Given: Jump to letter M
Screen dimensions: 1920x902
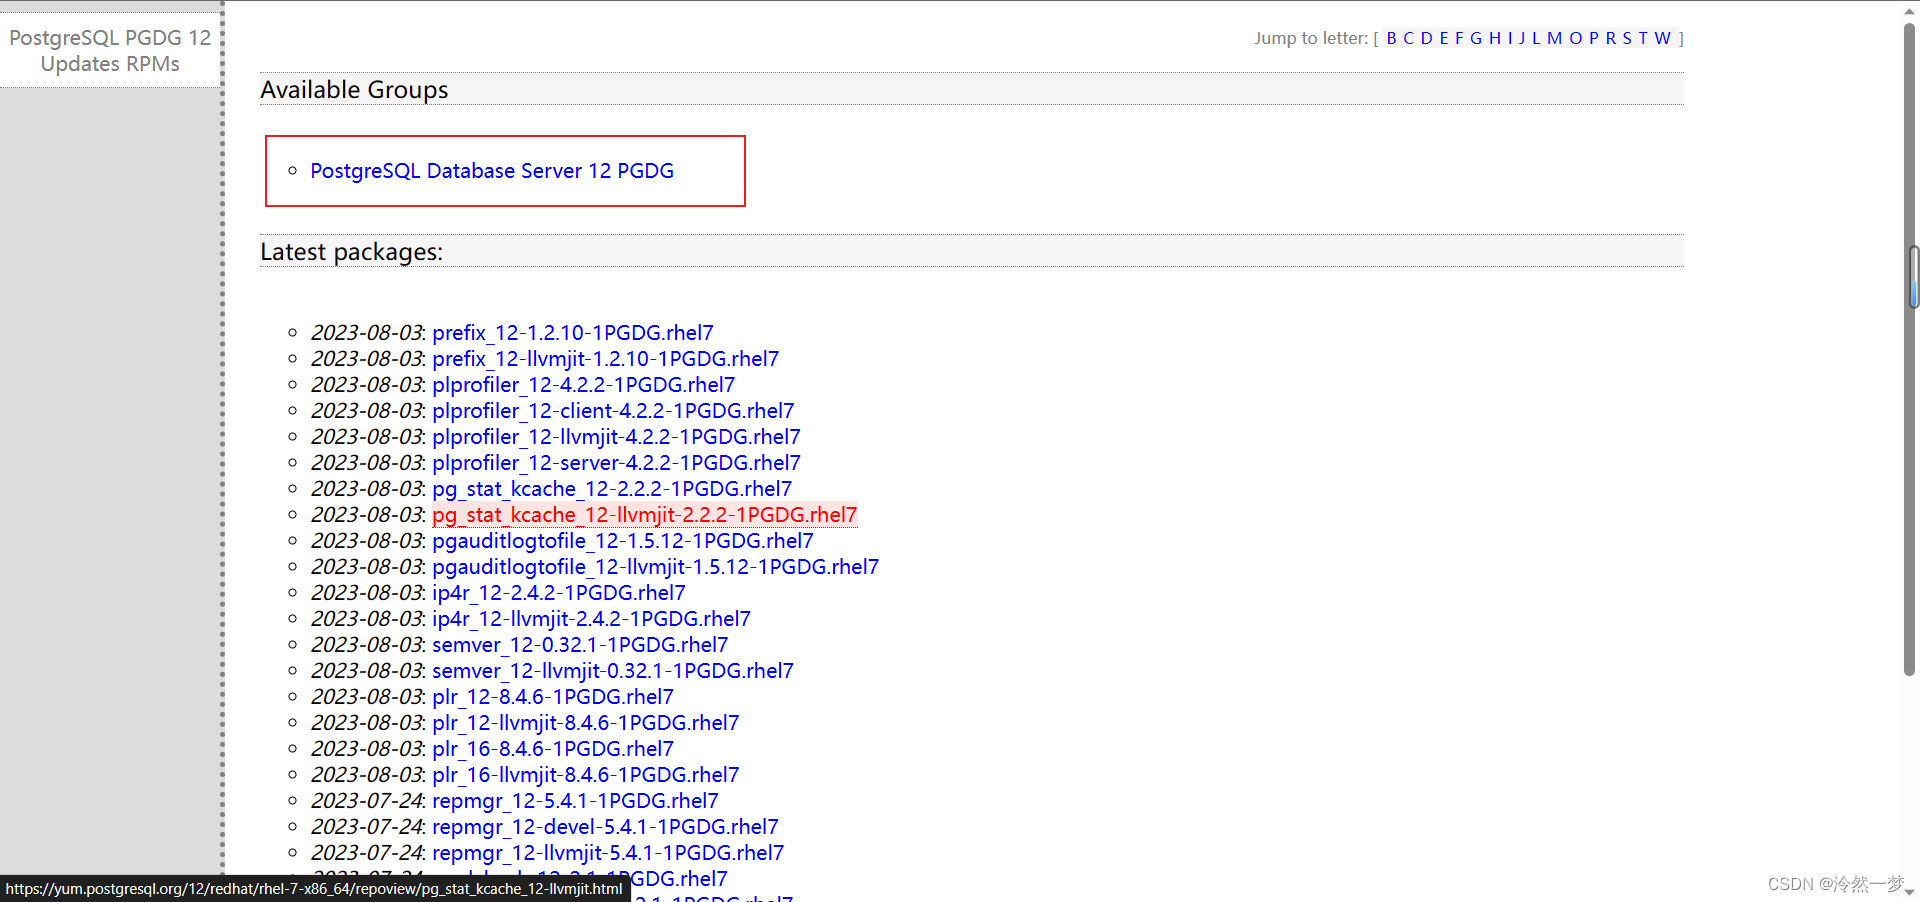Looking at the screenshot, I should pos(1554,38).
